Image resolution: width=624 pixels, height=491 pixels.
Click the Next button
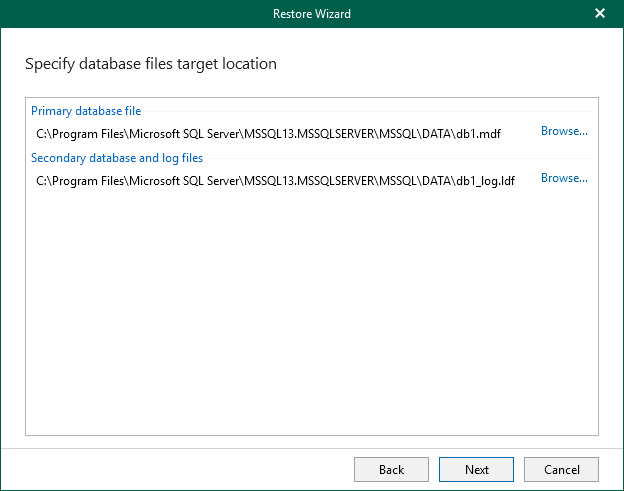tap(476, 469)
